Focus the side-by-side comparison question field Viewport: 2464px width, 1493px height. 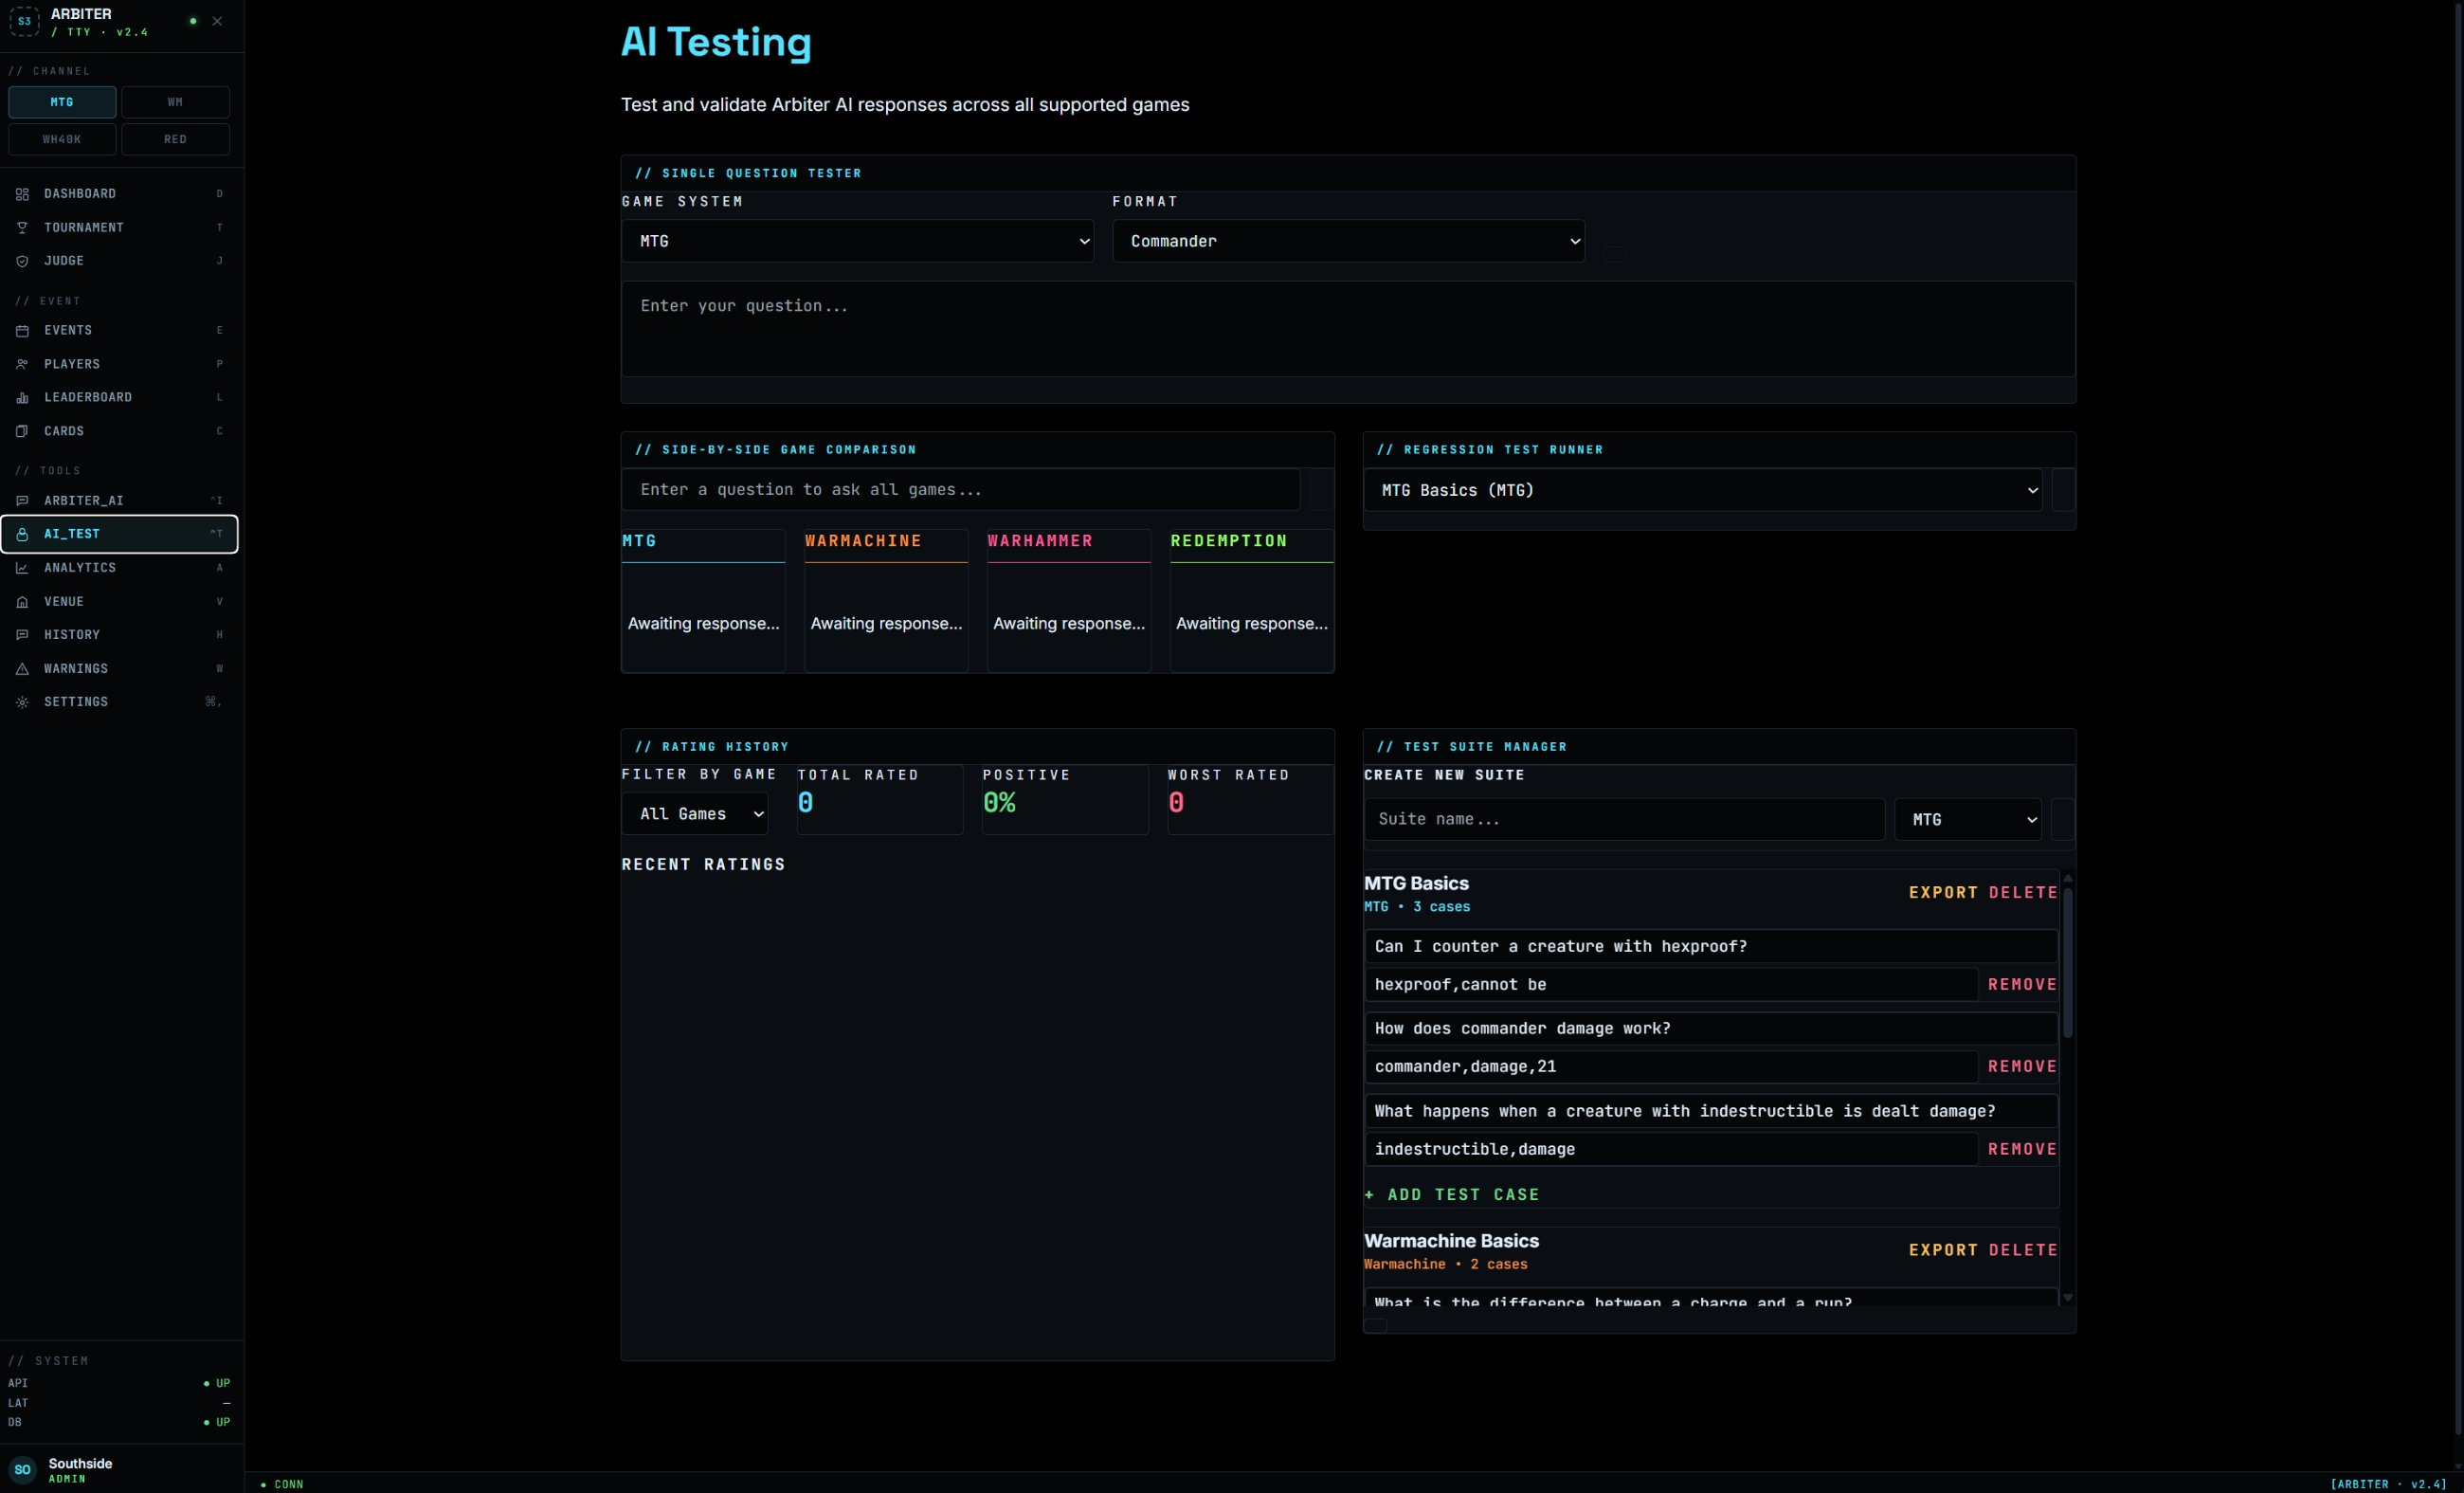pos(960,490)
